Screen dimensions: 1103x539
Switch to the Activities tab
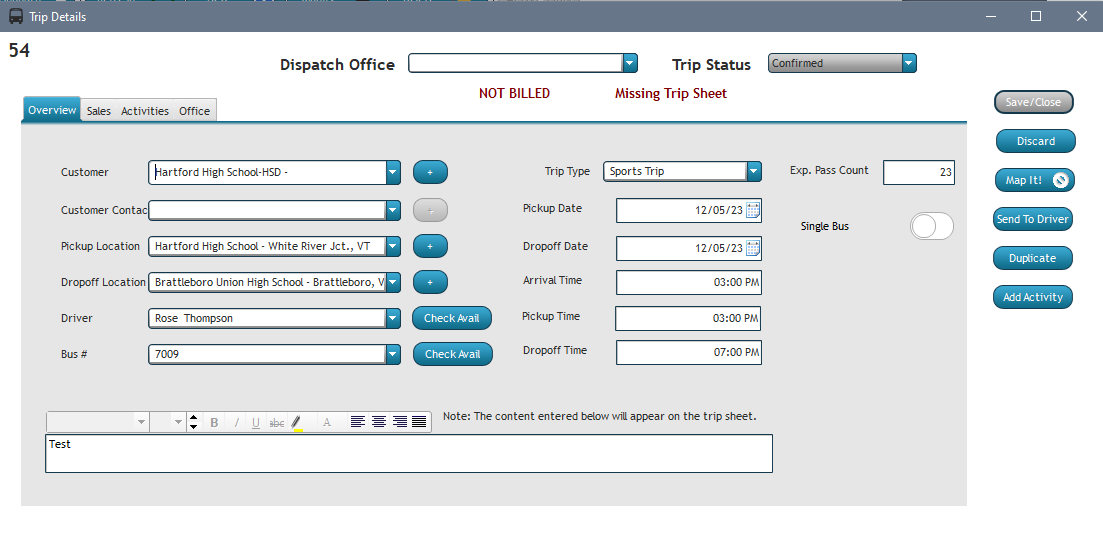pos(145,111)
